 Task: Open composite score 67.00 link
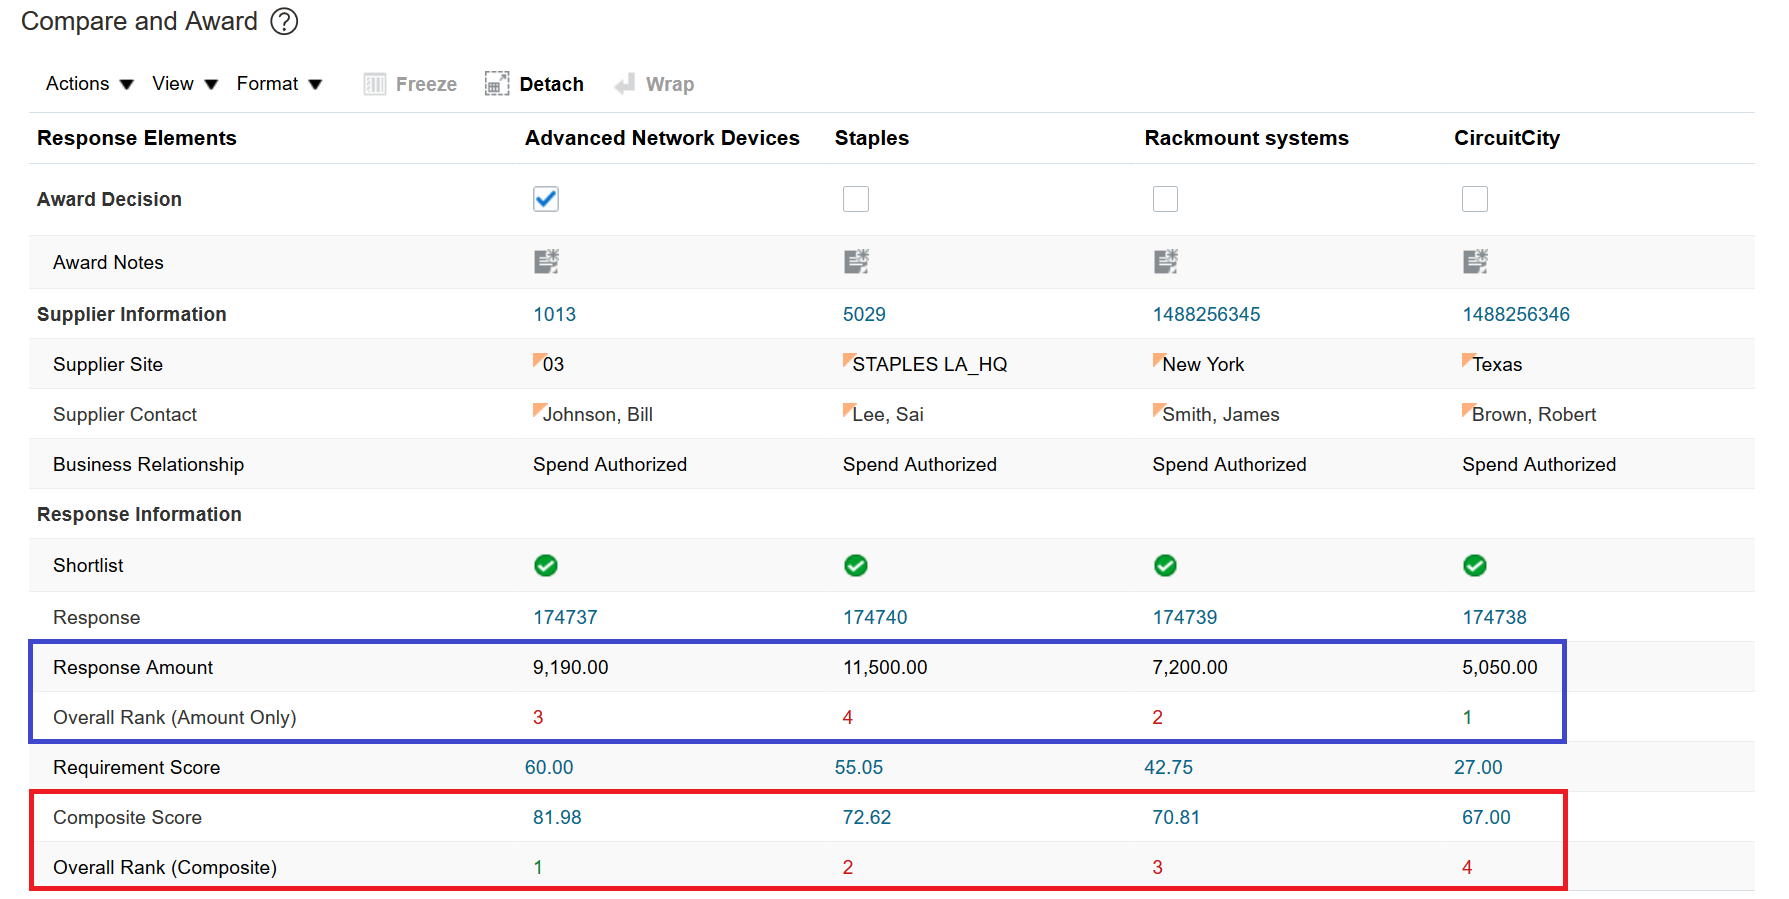coord(1486,817)
